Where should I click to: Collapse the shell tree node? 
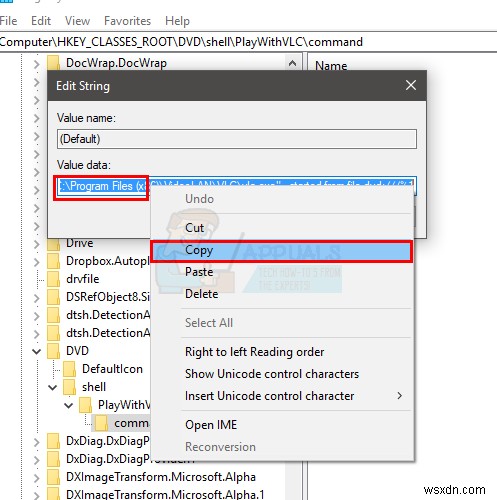coord(53,387)
